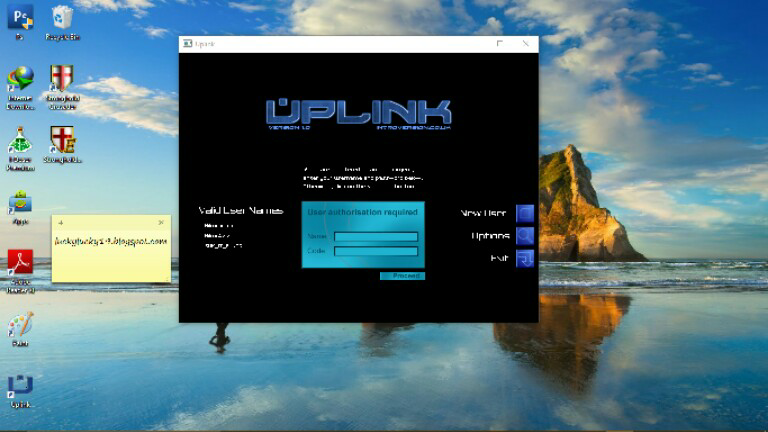Click the Exit arrow icon
This screenshot has width=768, height=432.
525,258
